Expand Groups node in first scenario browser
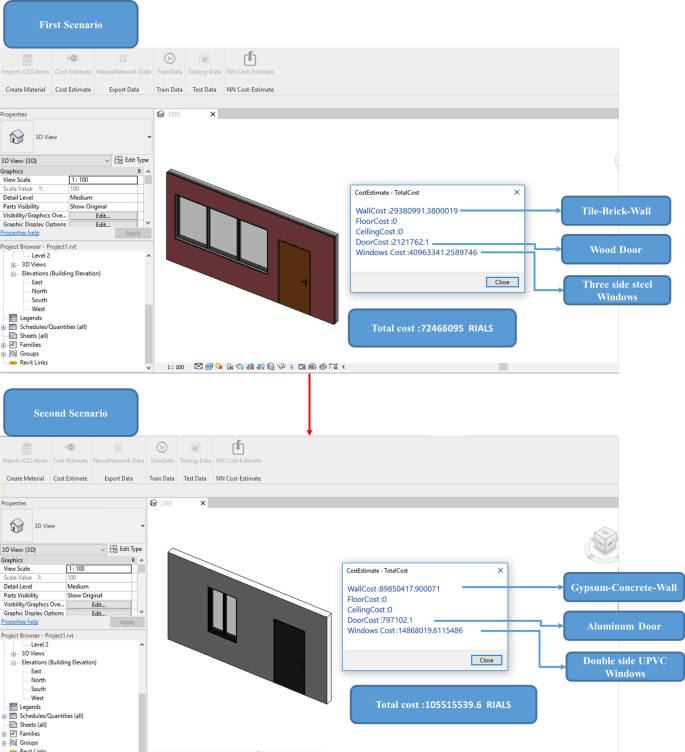The image size is (685, 752). [x=3, y=354]
